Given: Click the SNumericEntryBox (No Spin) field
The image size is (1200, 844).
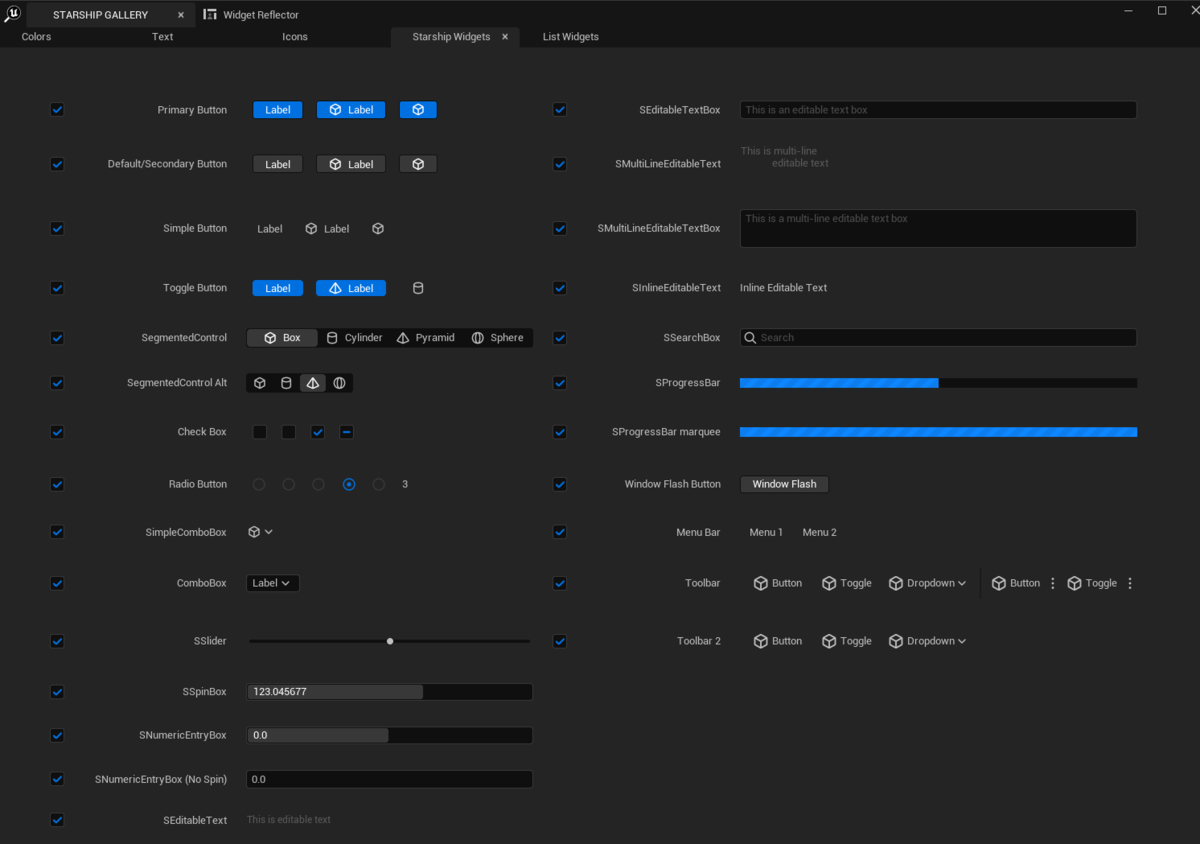Looking at the screenshot, I should coord(389,779).
